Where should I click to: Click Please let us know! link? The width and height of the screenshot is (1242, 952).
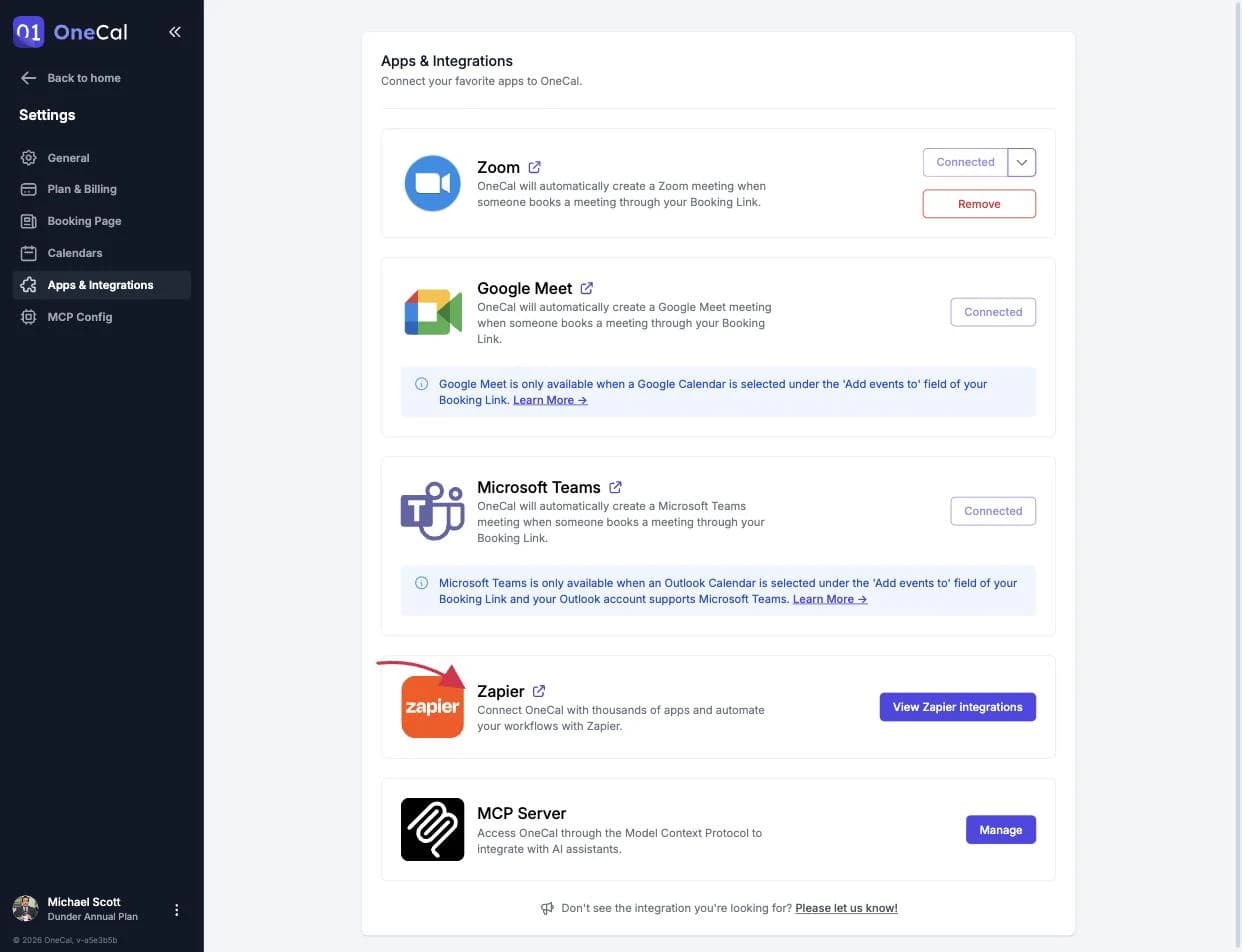[846, 908]
